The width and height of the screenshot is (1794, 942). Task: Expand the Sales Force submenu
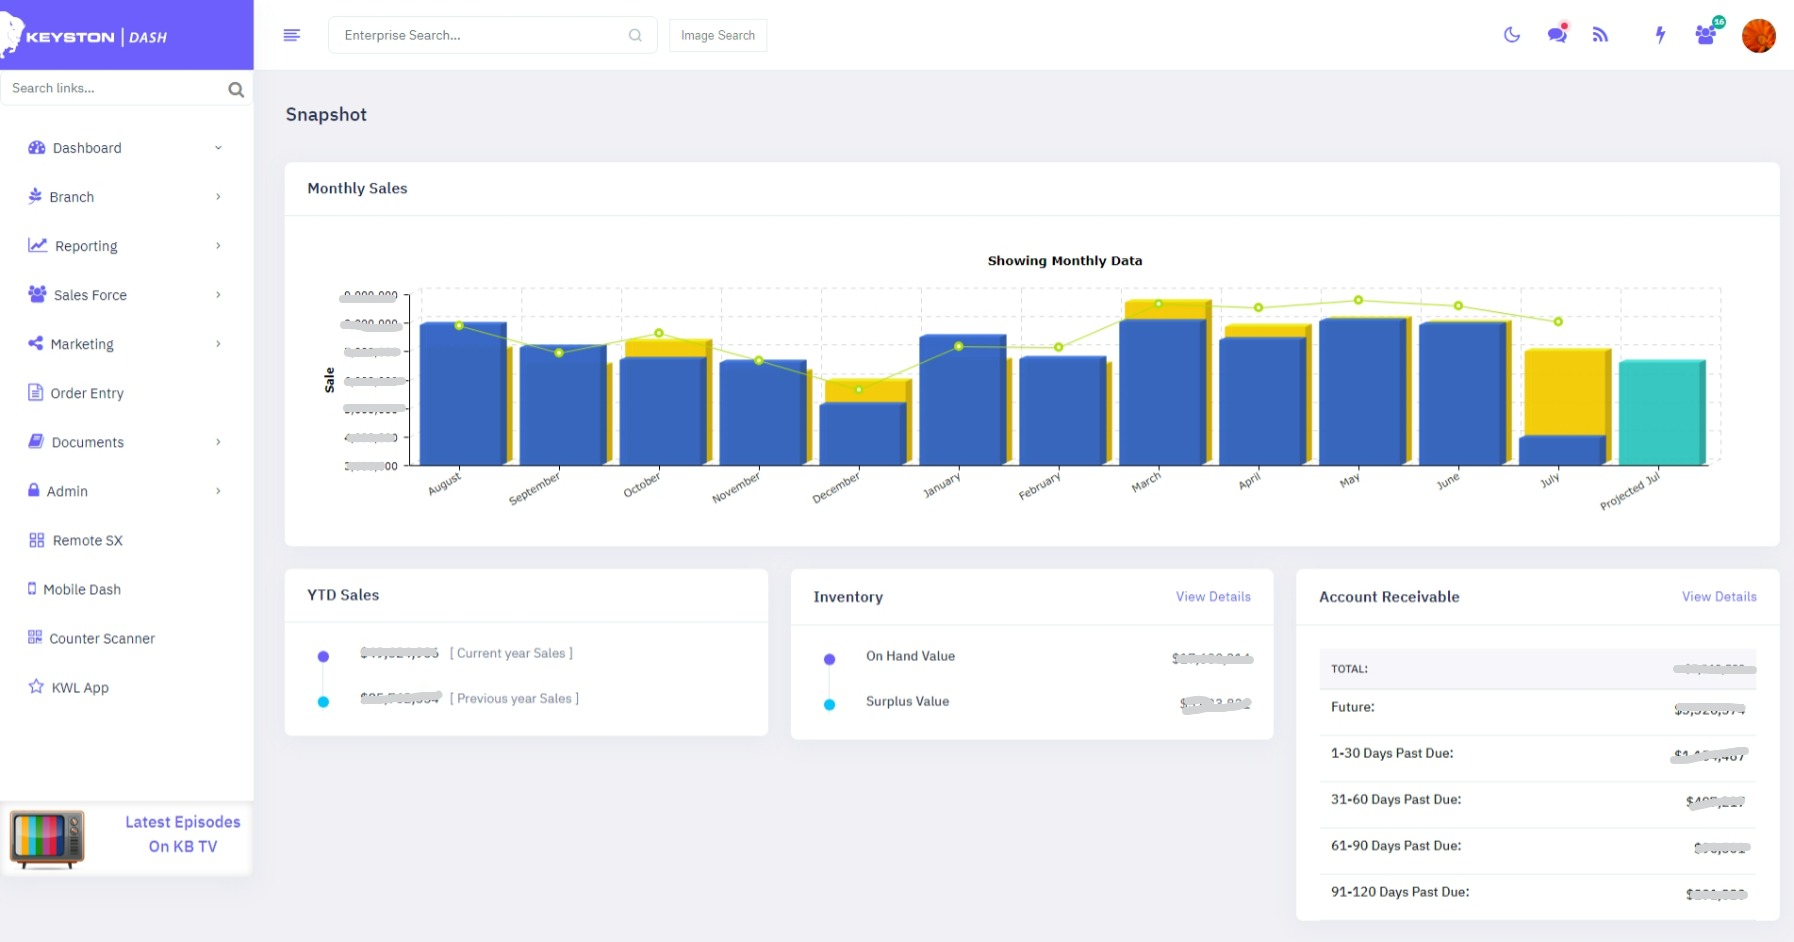point(89,294)
